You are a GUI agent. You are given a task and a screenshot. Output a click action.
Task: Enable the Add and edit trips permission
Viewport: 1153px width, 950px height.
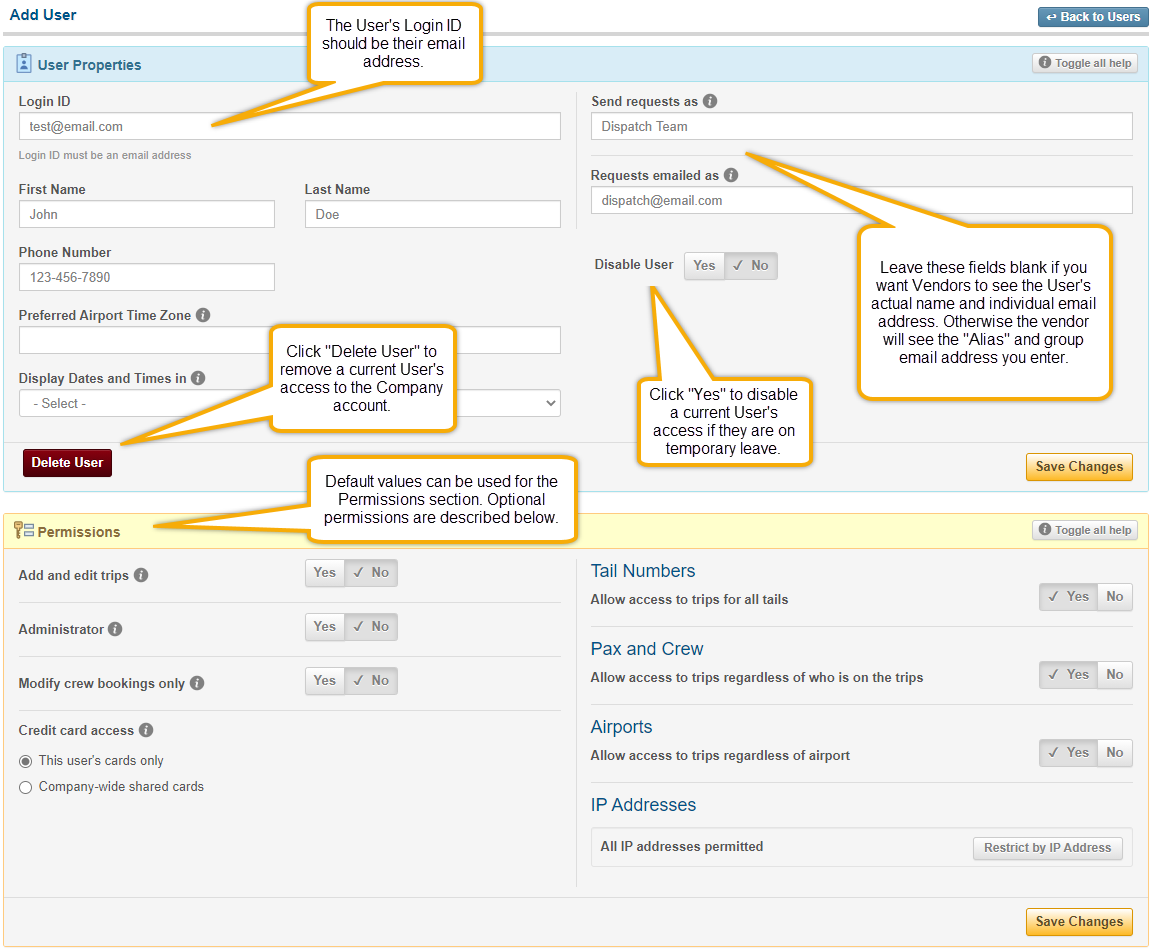coord(324,573)
